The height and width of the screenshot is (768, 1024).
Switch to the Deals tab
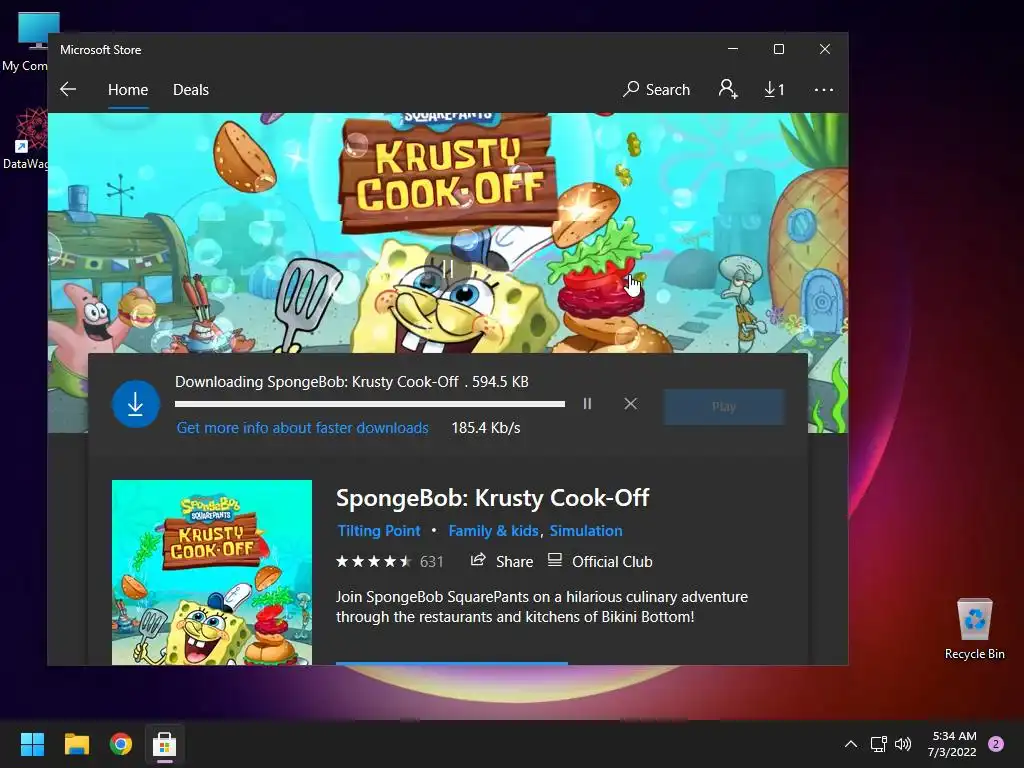(191, 89)
